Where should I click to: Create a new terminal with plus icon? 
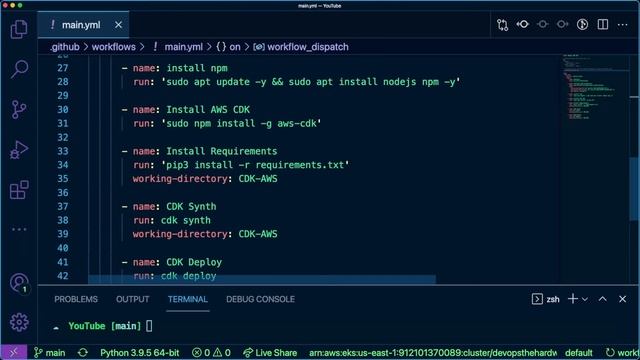573,299
